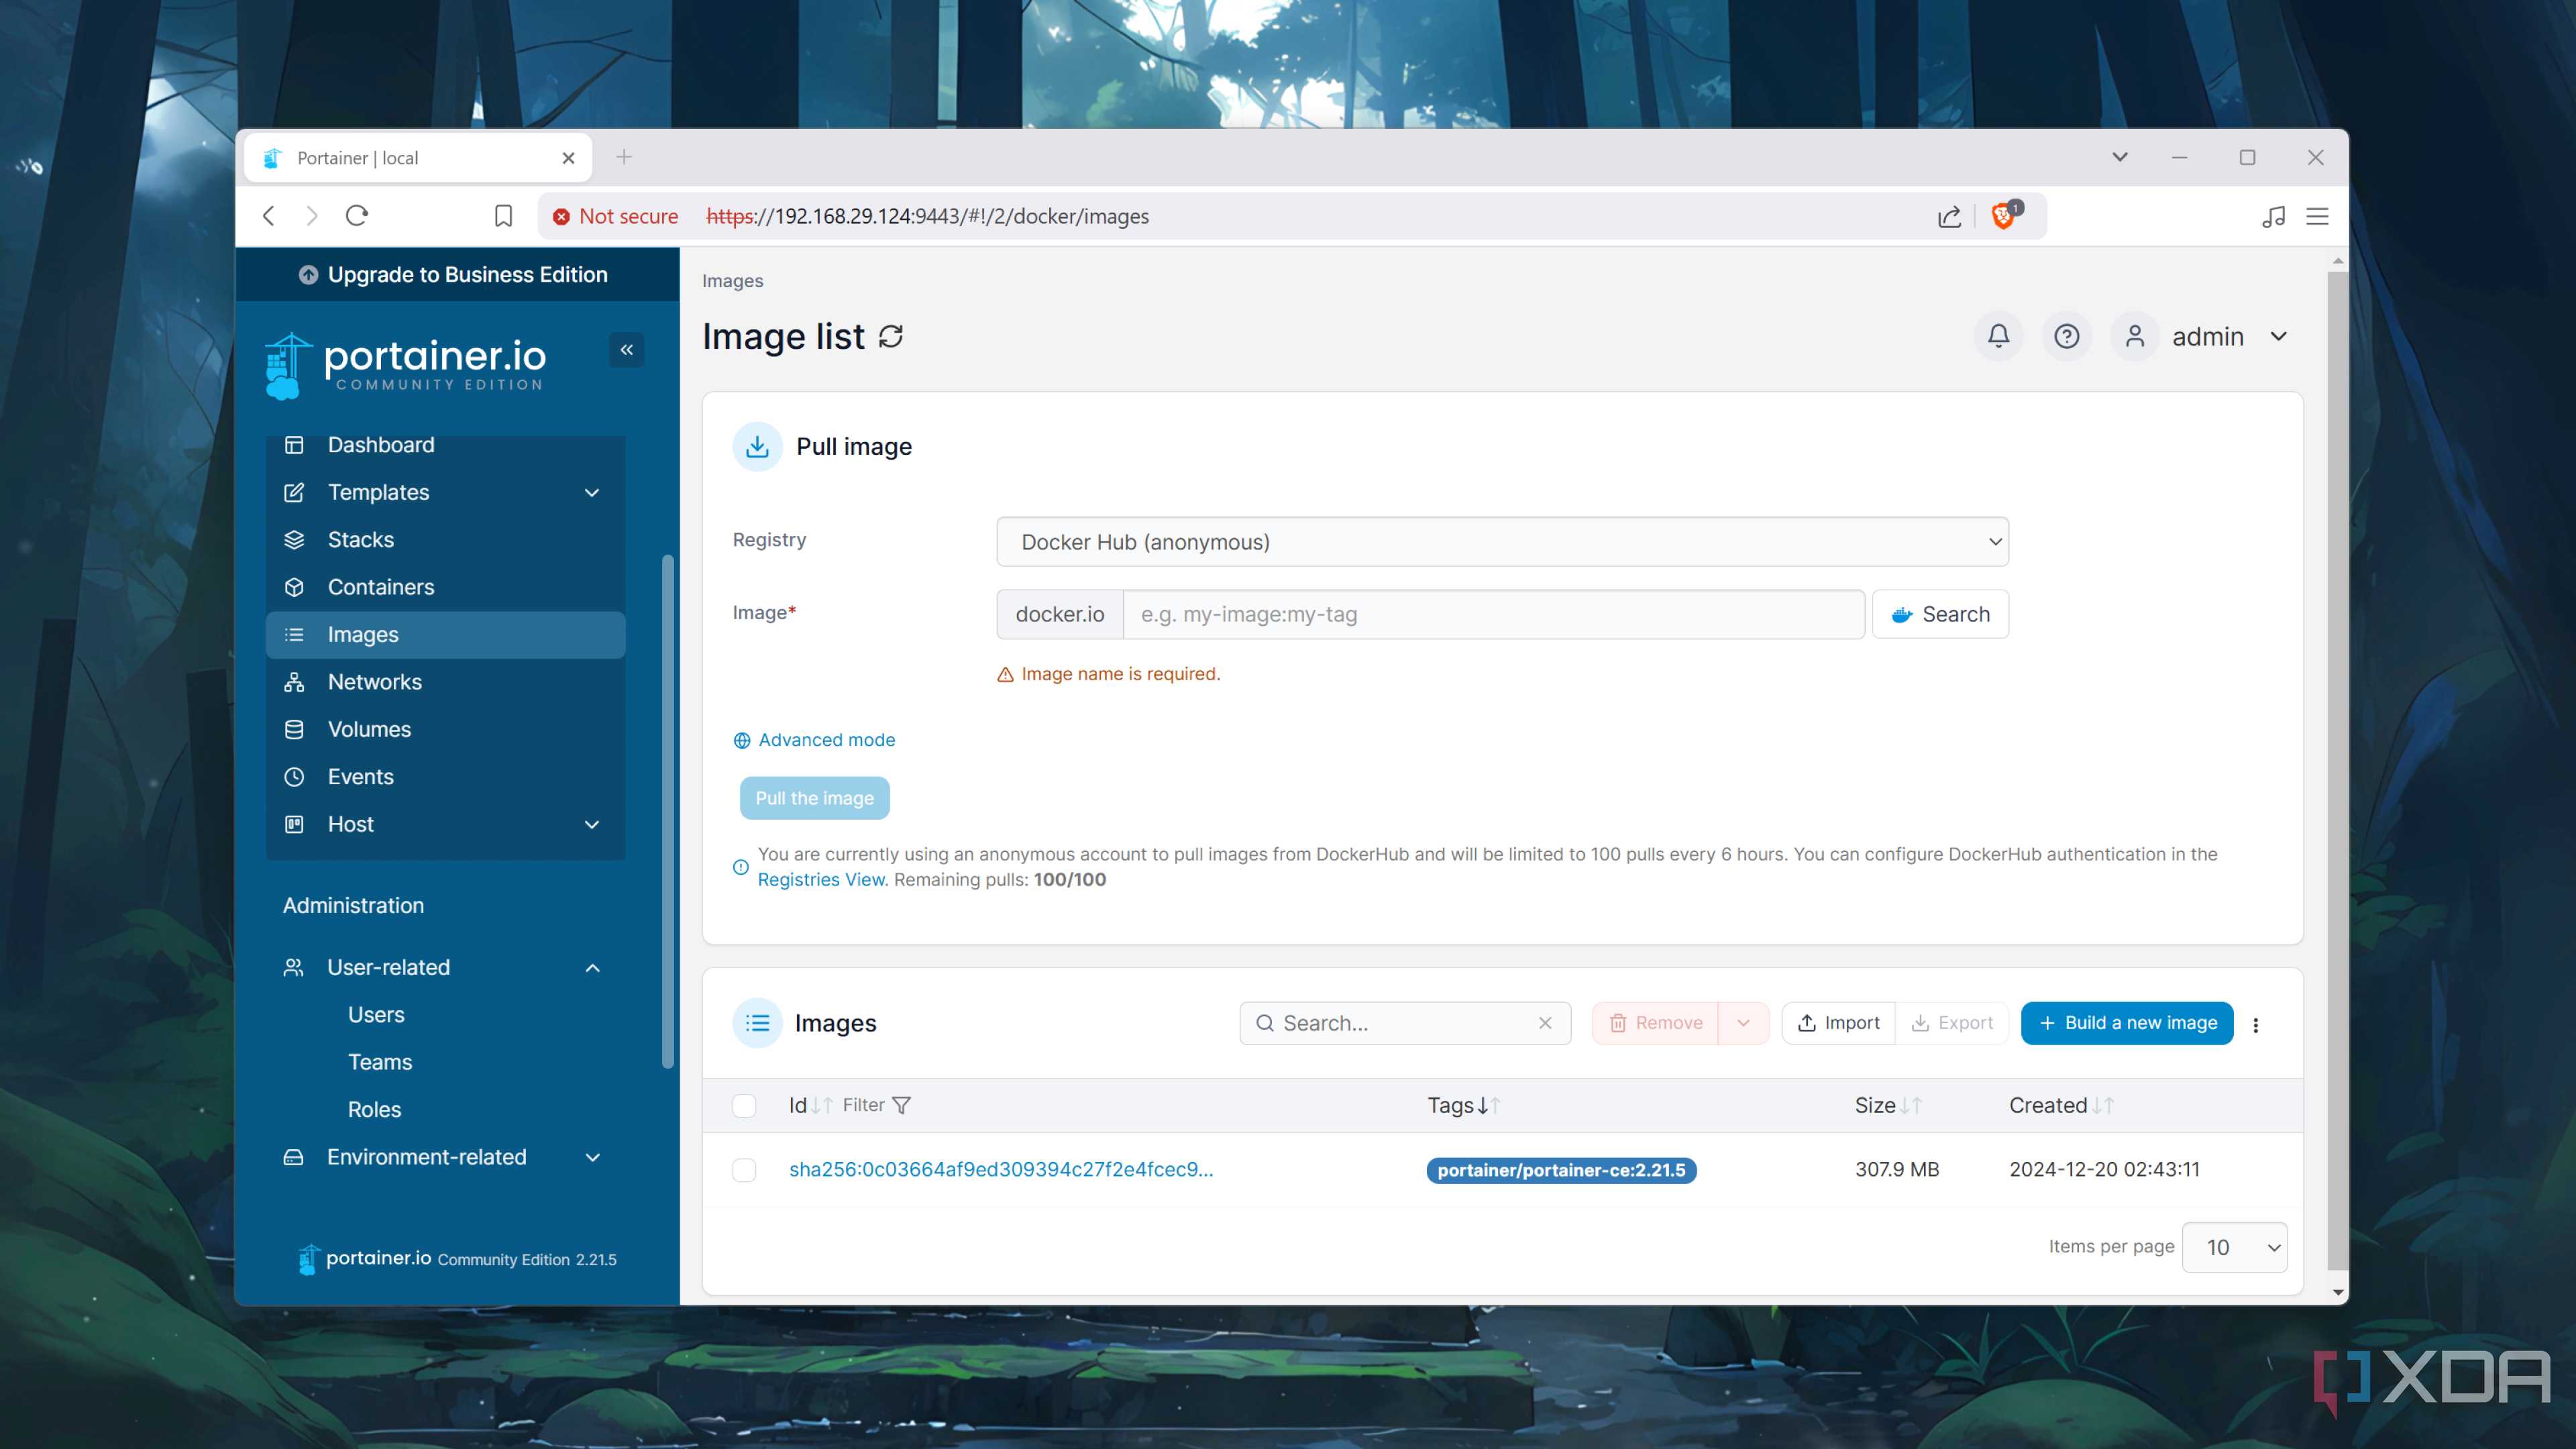Viewport: 2576px width, 1449px height.
Task: Open Dashboard in sidebar
Action: [x=445, y=445]
